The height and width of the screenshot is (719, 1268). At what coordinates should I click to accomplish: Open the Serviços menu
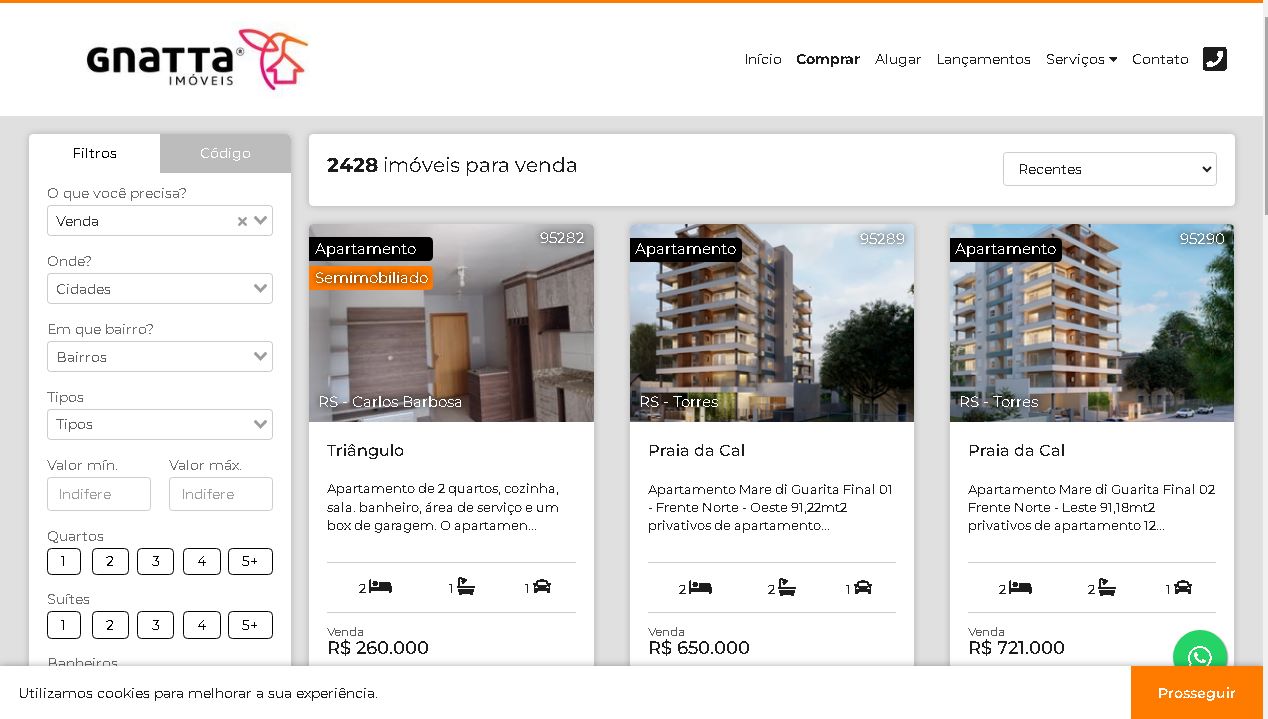1081,59
